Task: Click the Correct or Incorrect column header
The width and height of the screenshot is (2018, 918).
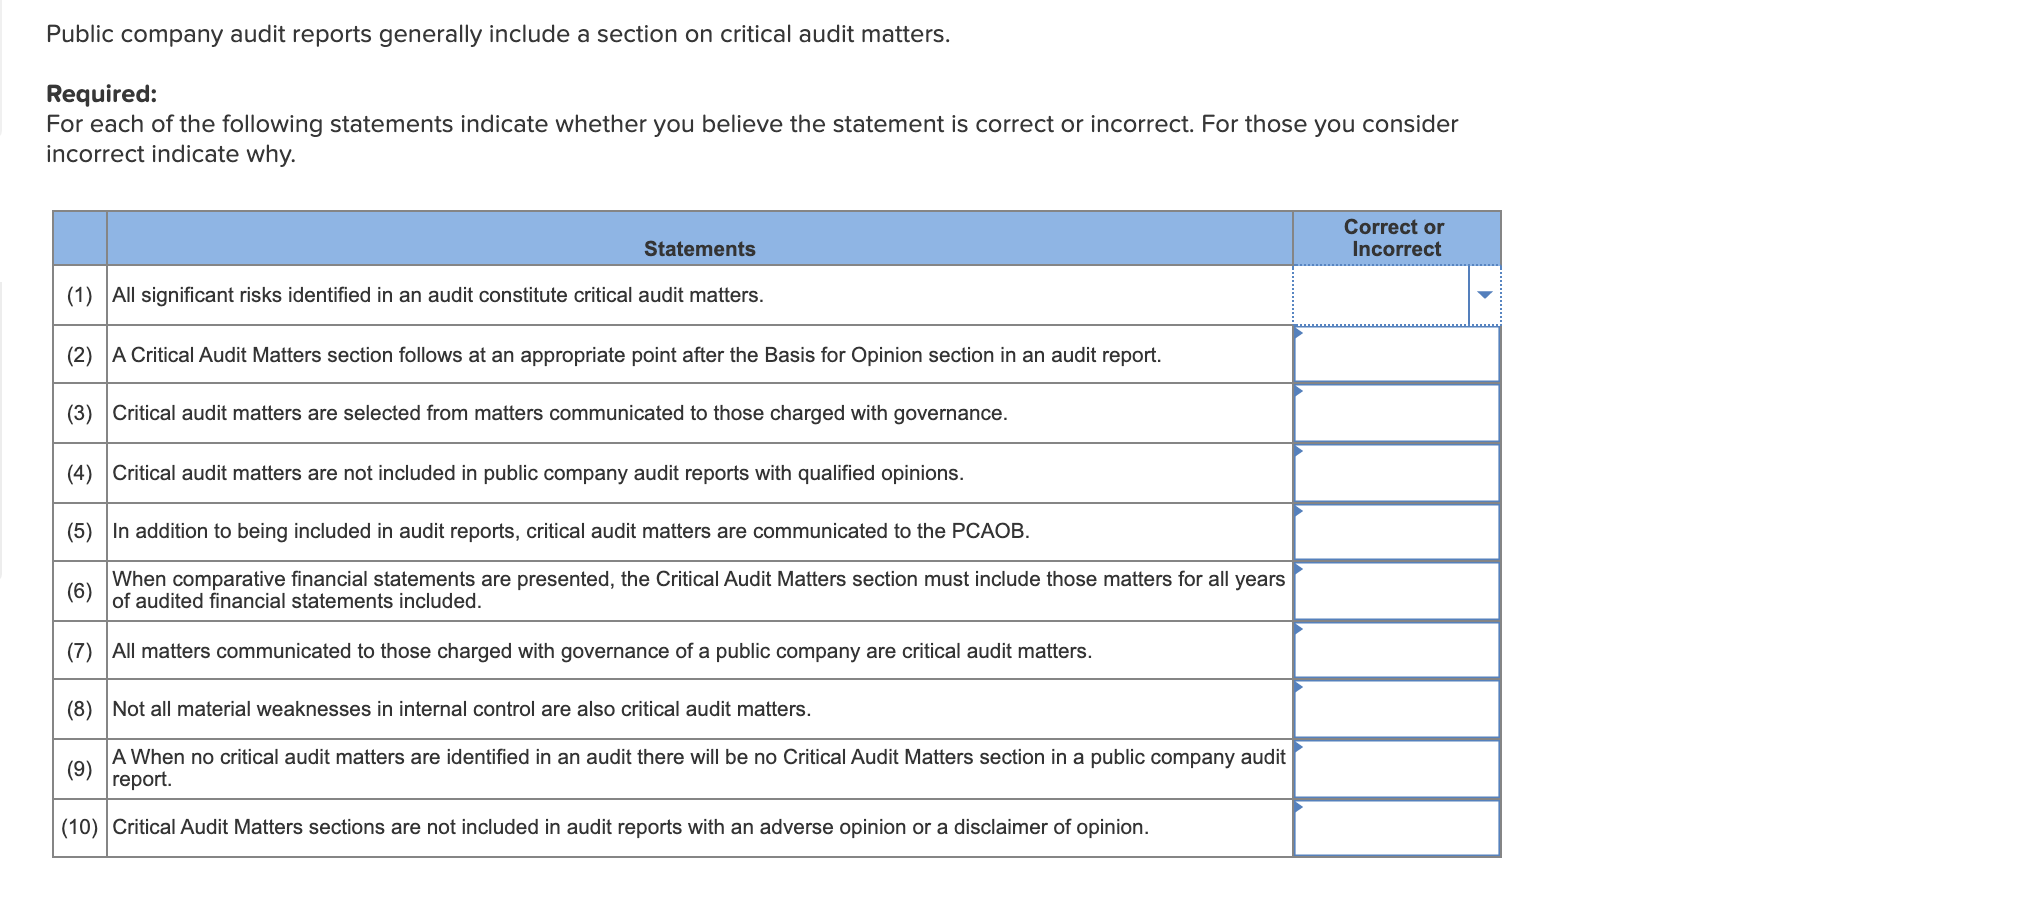Action: (x=1394, y=238)
